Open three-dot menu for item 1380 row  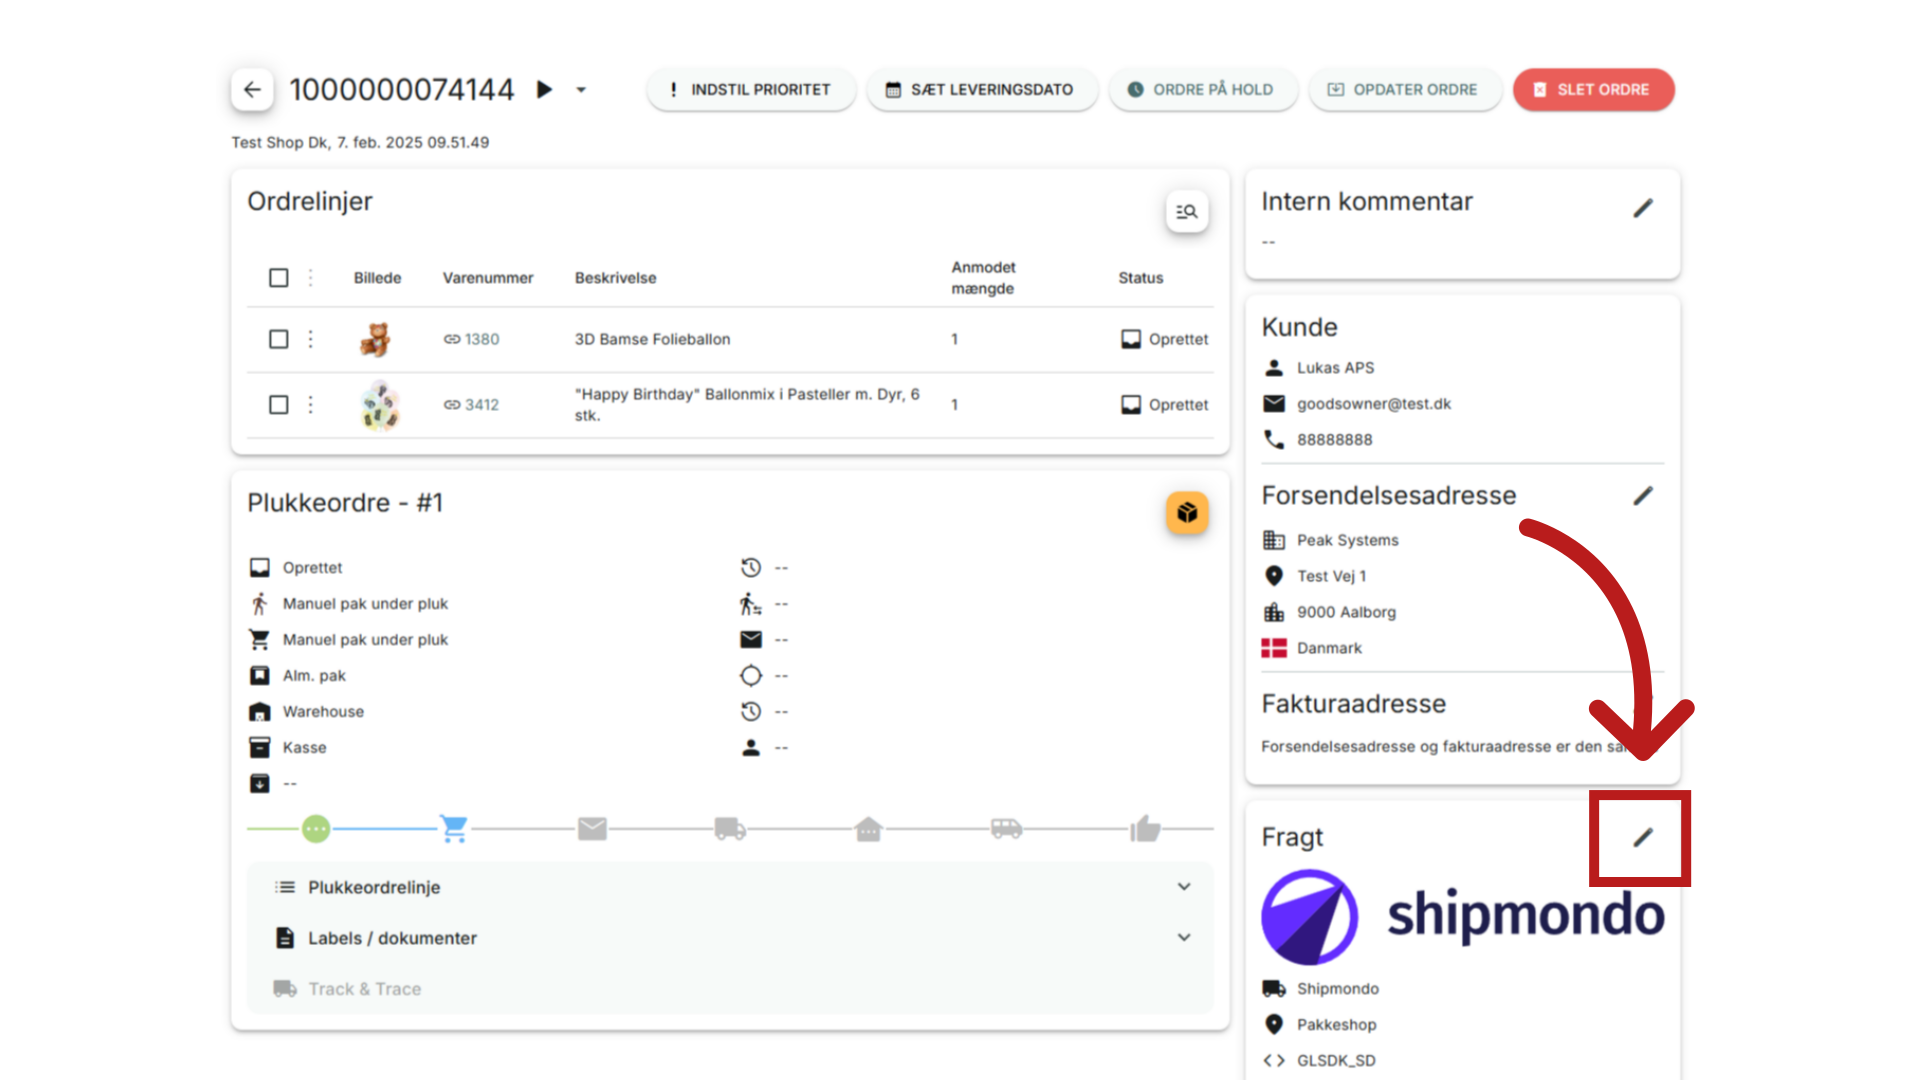point(311,339)
